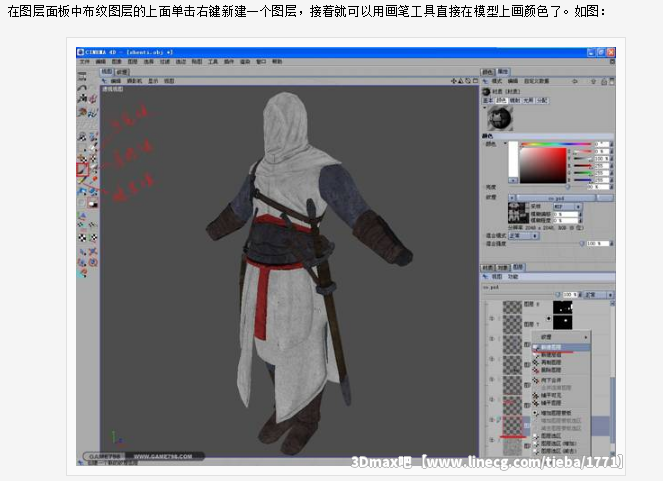The width and height of the screenshot is (663, 481).
Task: Choose 向下合并 from the context menu
Action: (x=561, y=380)
